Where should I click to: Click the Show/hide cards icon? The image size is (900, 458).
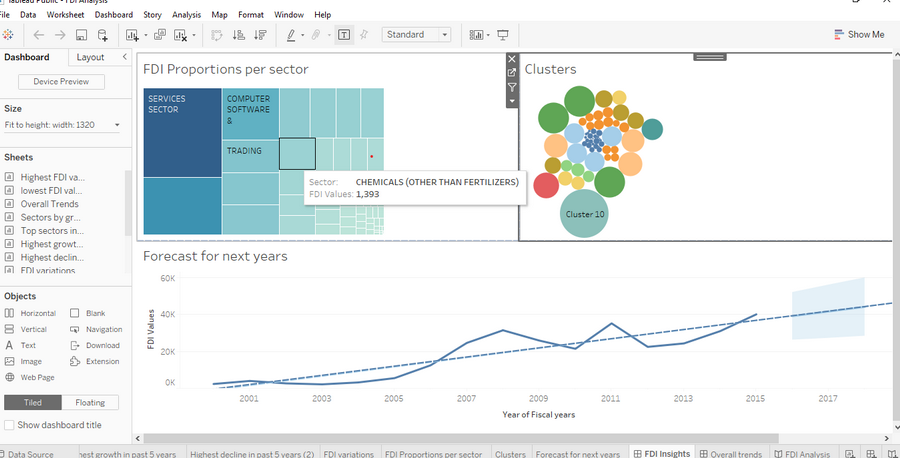tap(476, 35)
